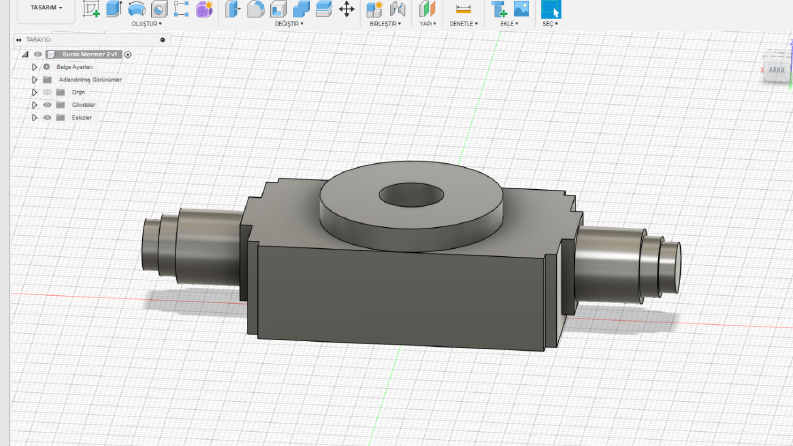Select the Adlandırılmış Görünümler row
793x446 pixels.
[x=90, y=79]
